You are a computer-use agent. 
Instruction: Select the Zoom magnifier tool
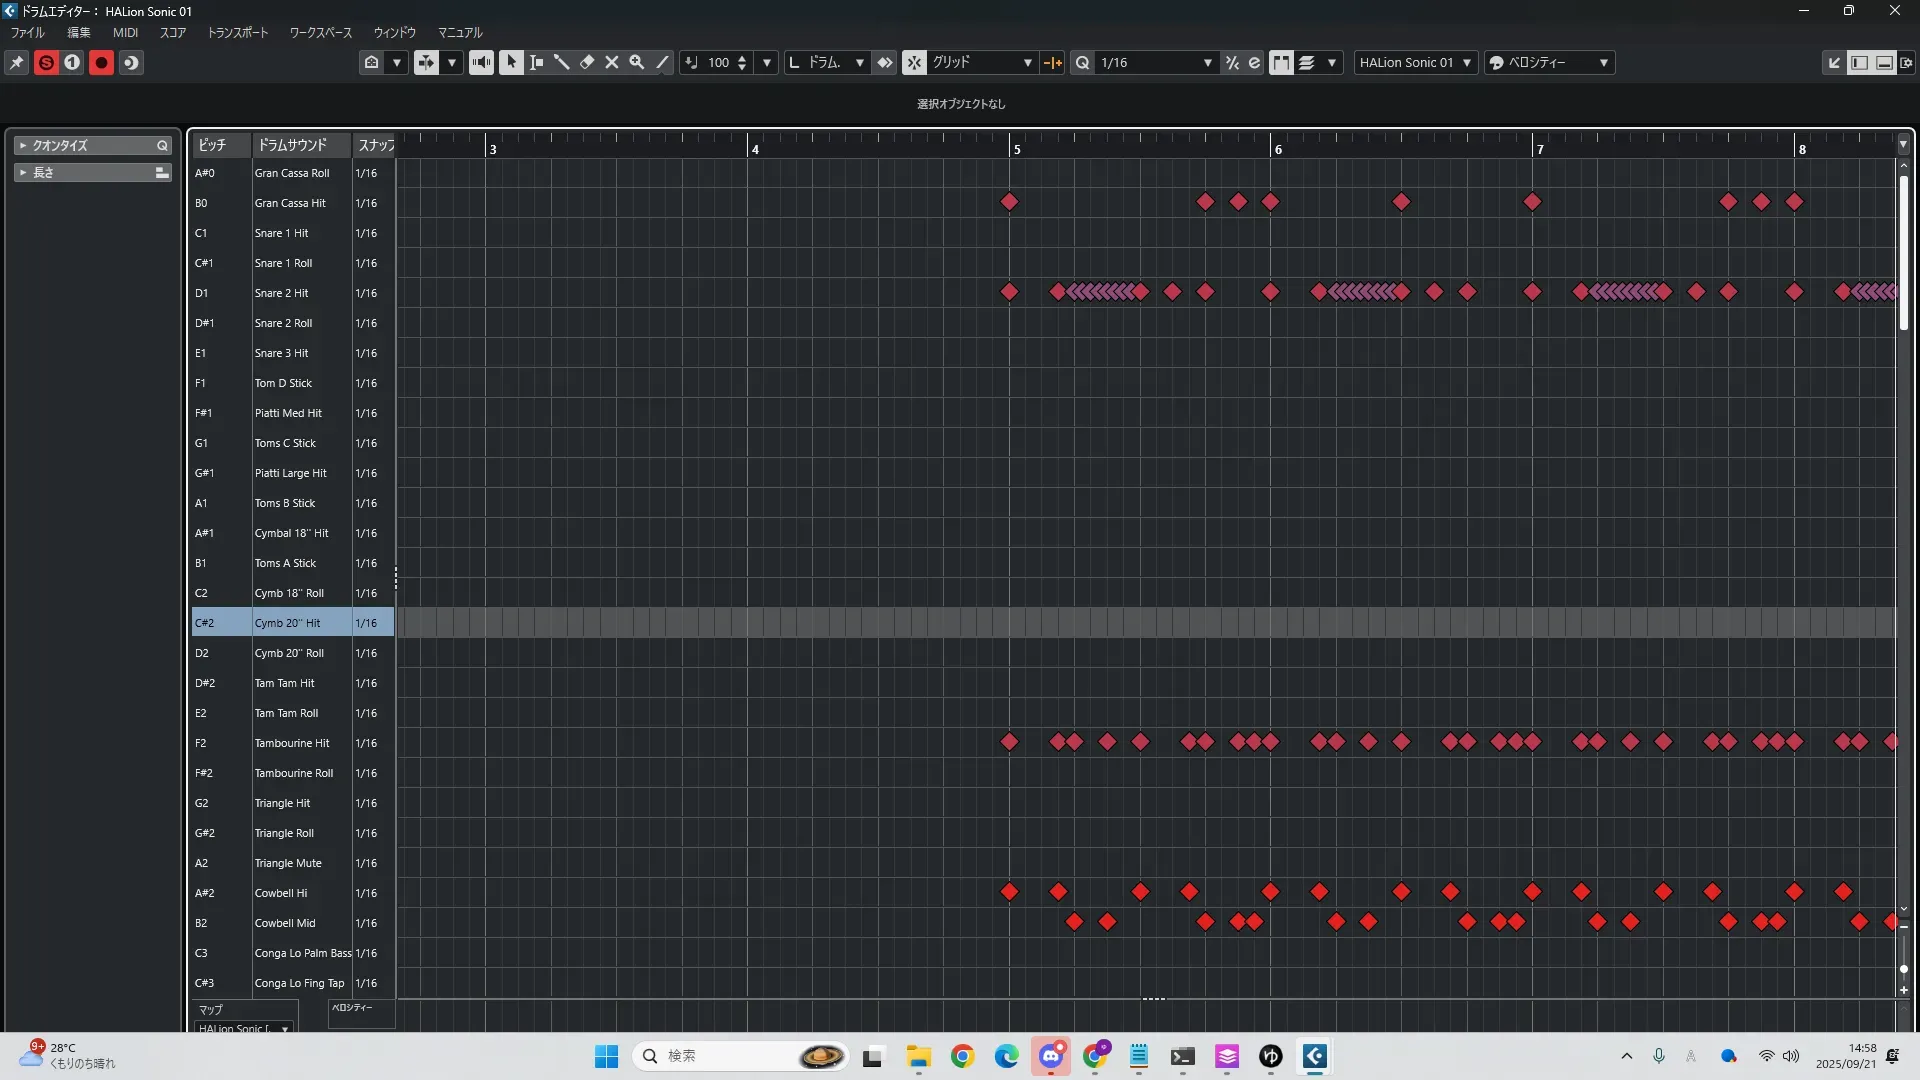point(637,62)
